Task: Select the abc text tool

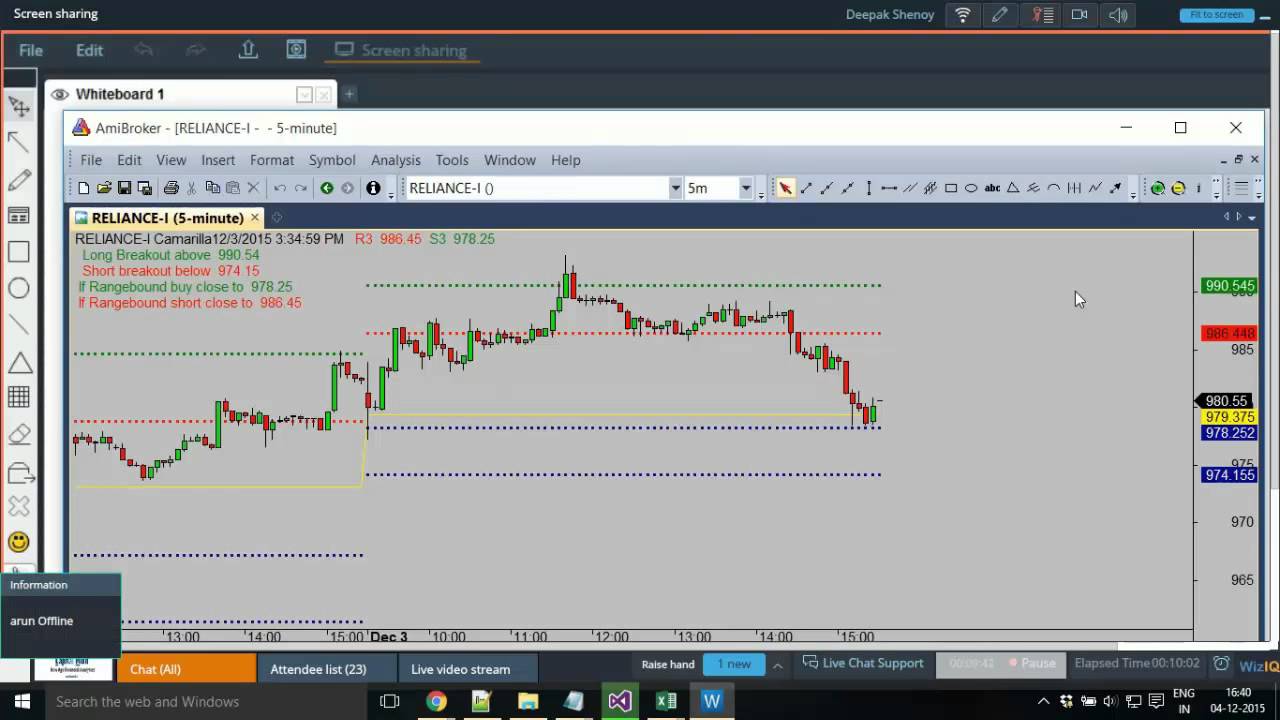Action: click(992, 188)
